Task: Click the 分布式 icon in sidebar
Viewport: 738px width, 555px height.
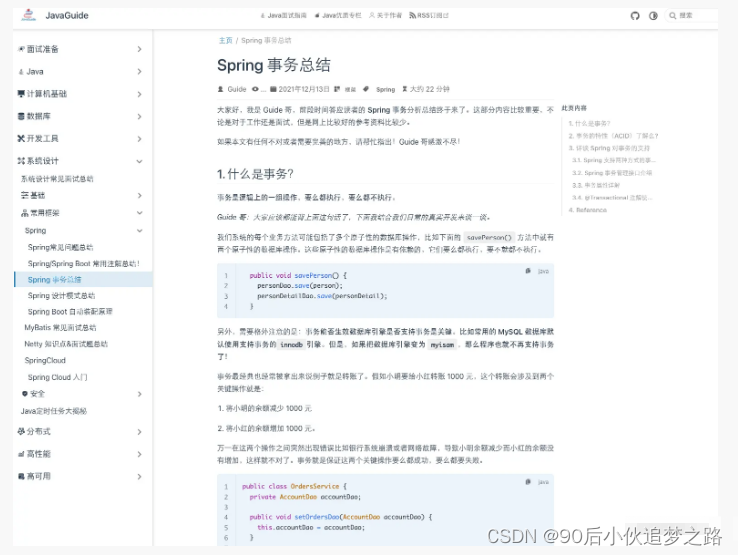Action: coord(21,431)
